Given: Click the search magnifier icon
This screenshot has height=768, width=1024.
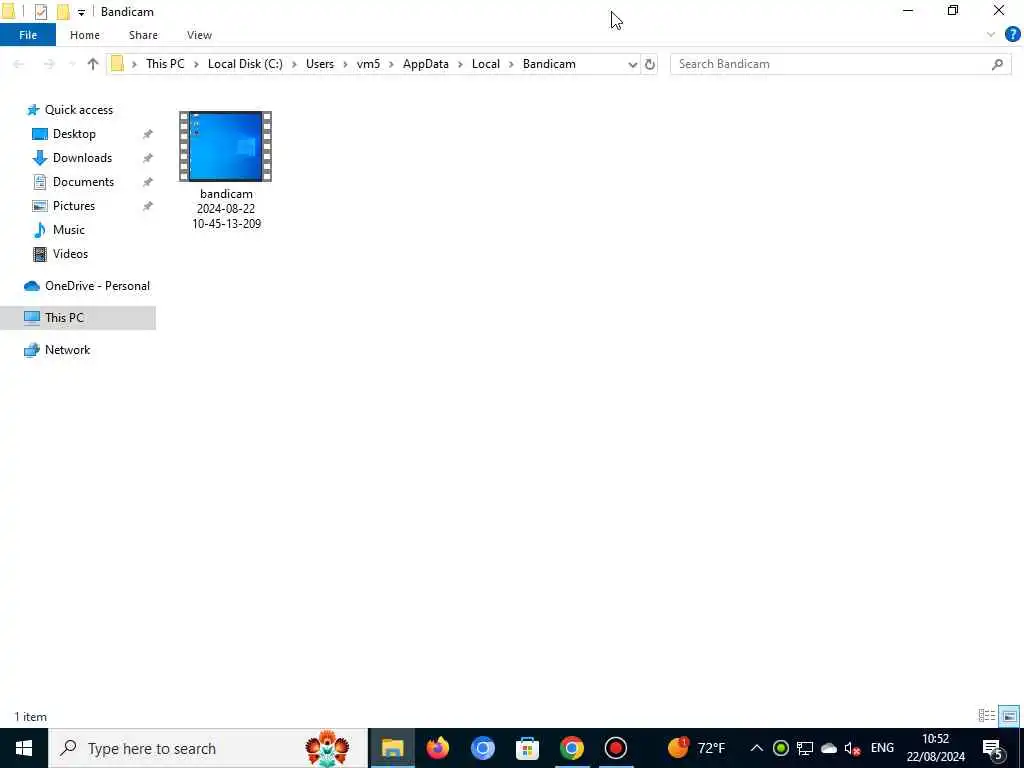Looking at the screenshot, I should 997,64.
